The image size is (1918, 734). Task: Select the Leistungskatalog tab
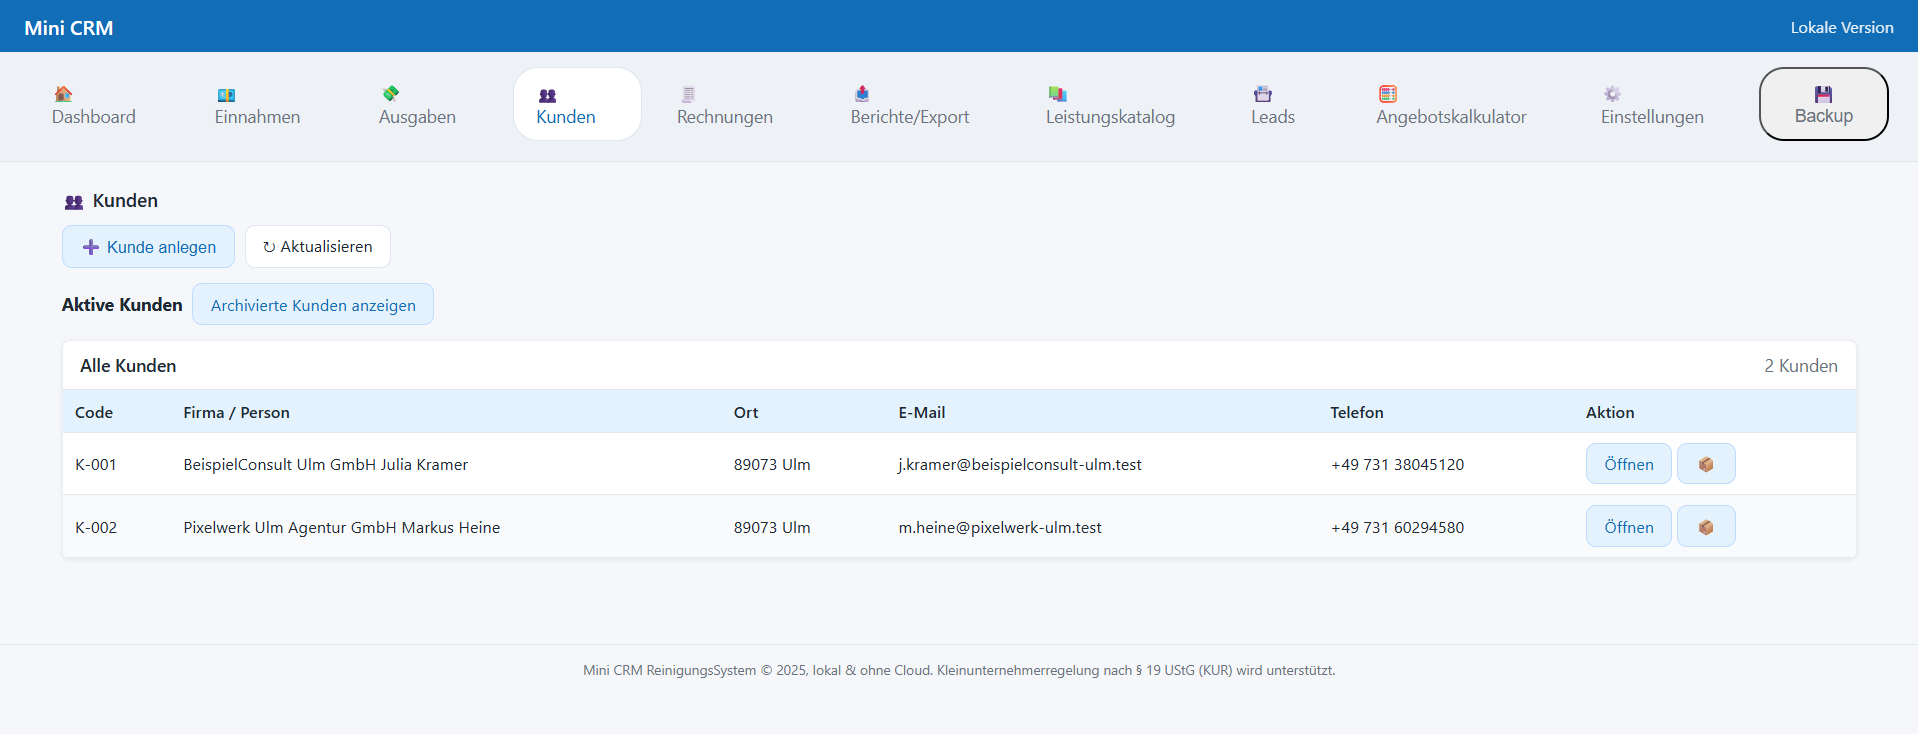click(x=1110, y=105)
